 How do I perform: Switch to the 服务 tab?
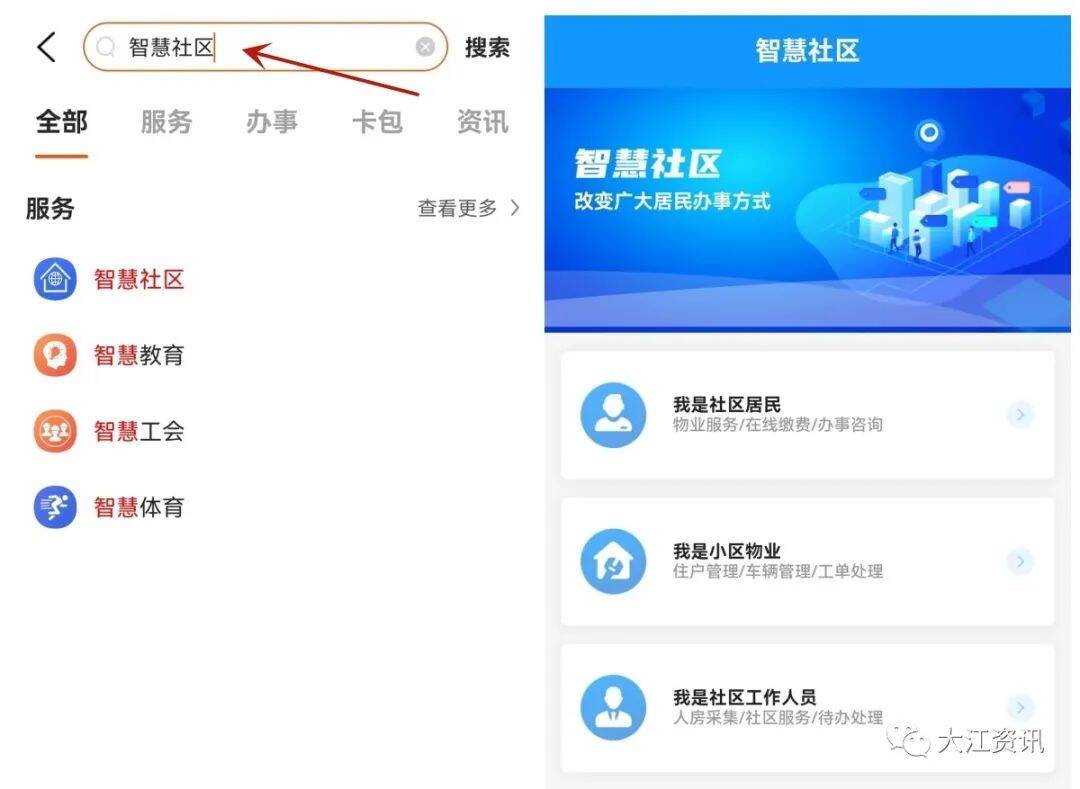(x=166, y=122)
